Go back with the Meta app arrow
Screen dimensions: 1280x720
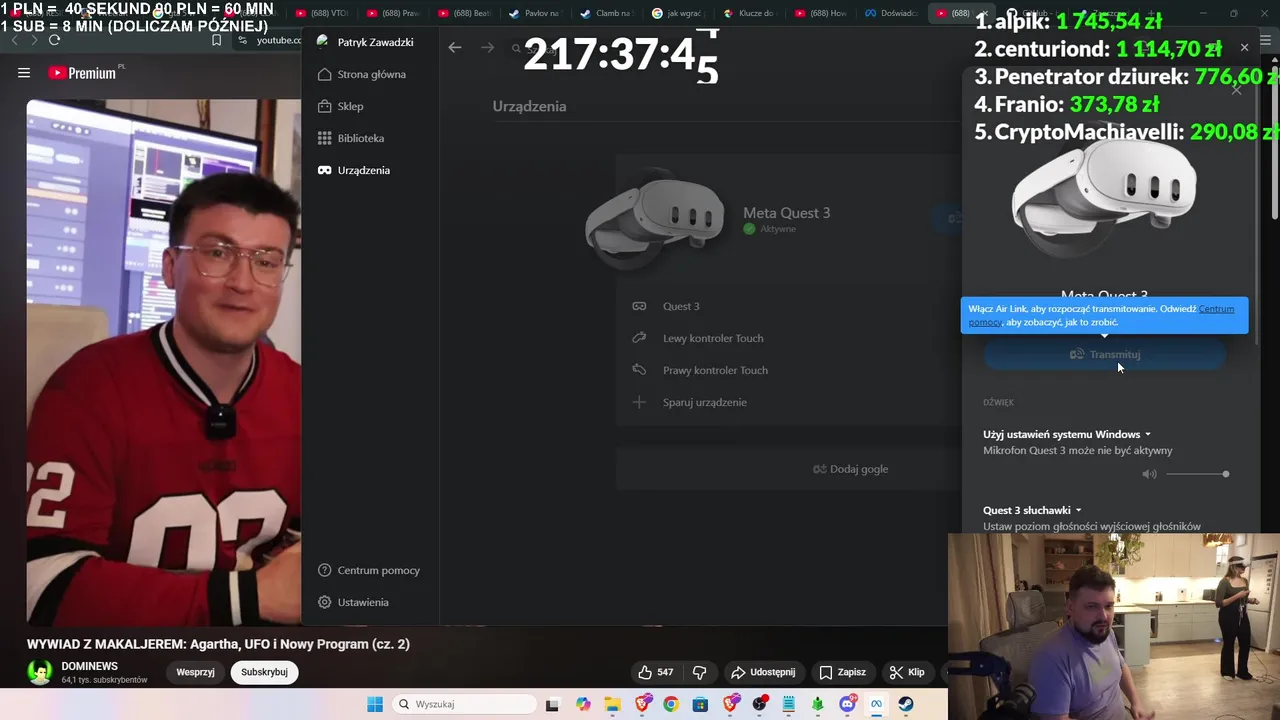click(455, 47)
